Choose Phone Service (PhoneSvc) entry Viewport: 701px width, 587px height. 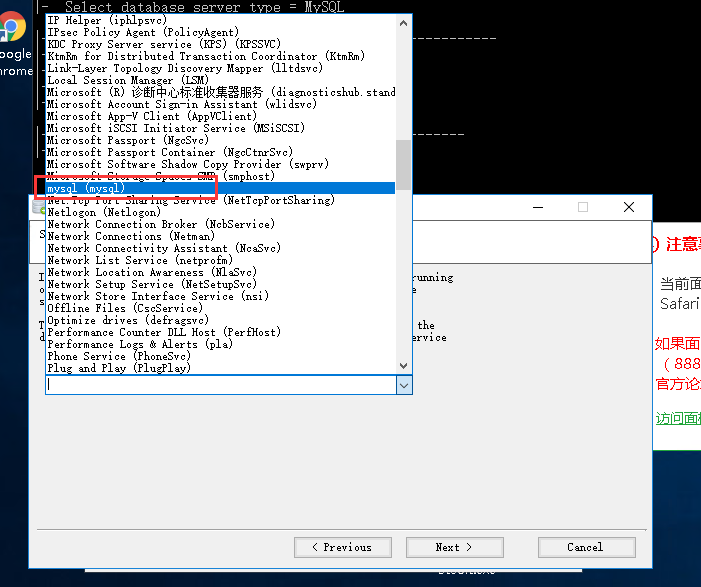coord(221,356)
